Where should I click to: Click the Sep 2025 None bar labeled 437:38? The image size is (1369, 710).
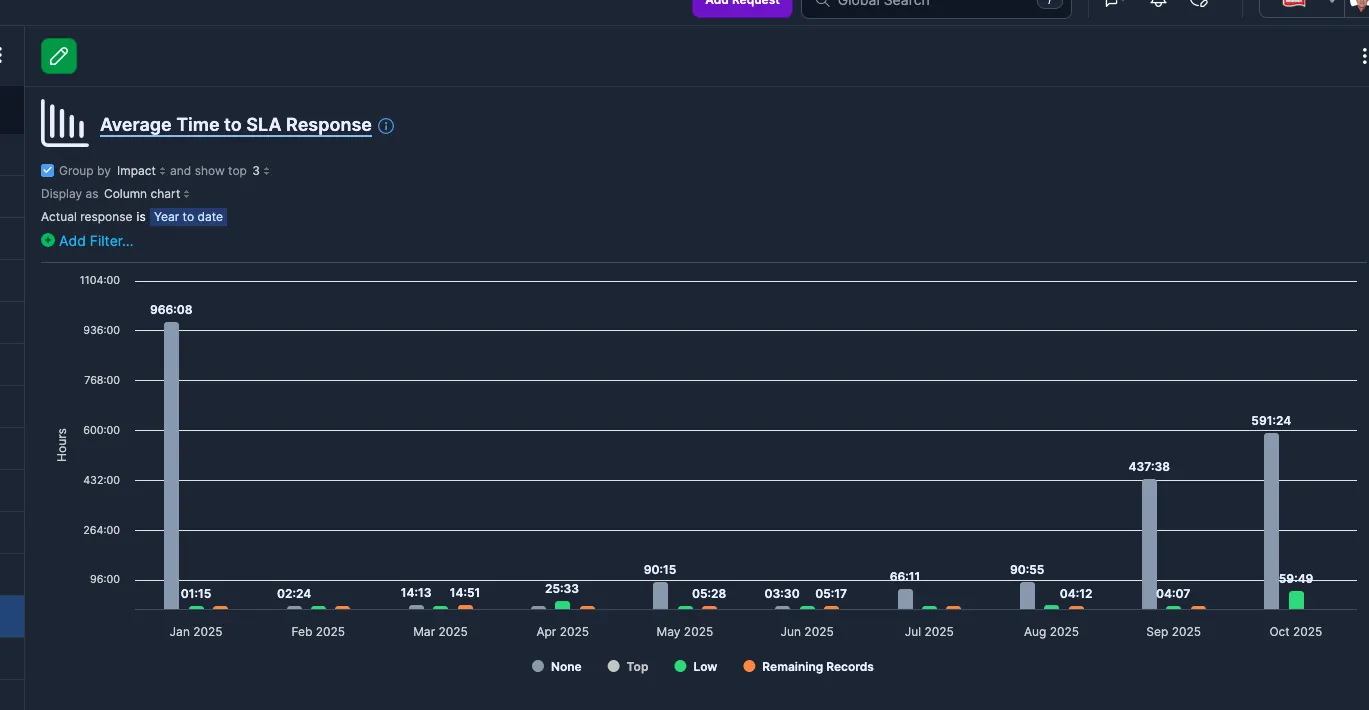1149,544
